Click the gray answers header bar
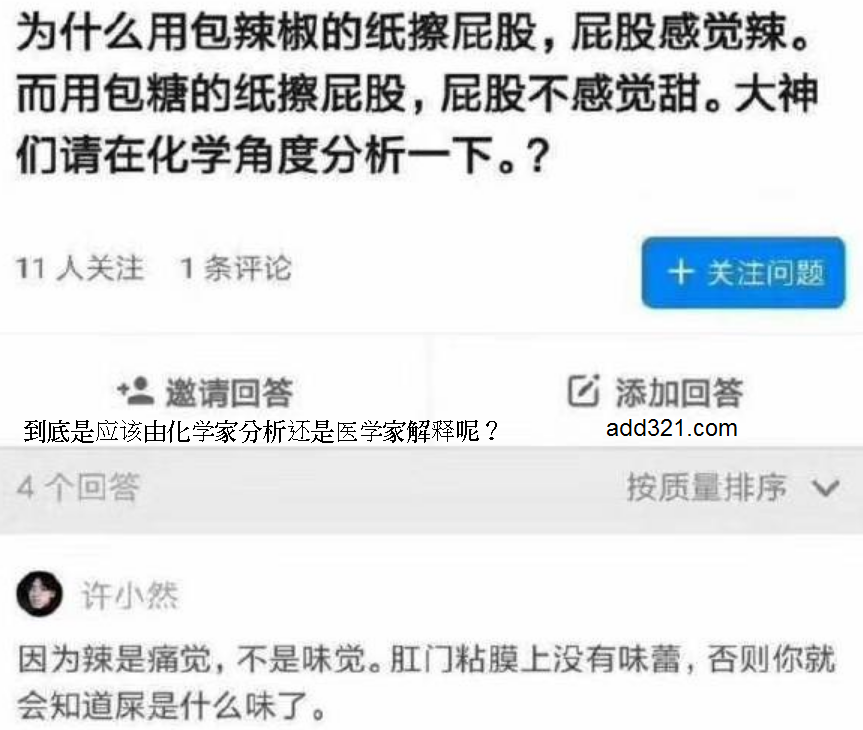The width and height of the screenshot is (863, 730). point(432,490)
